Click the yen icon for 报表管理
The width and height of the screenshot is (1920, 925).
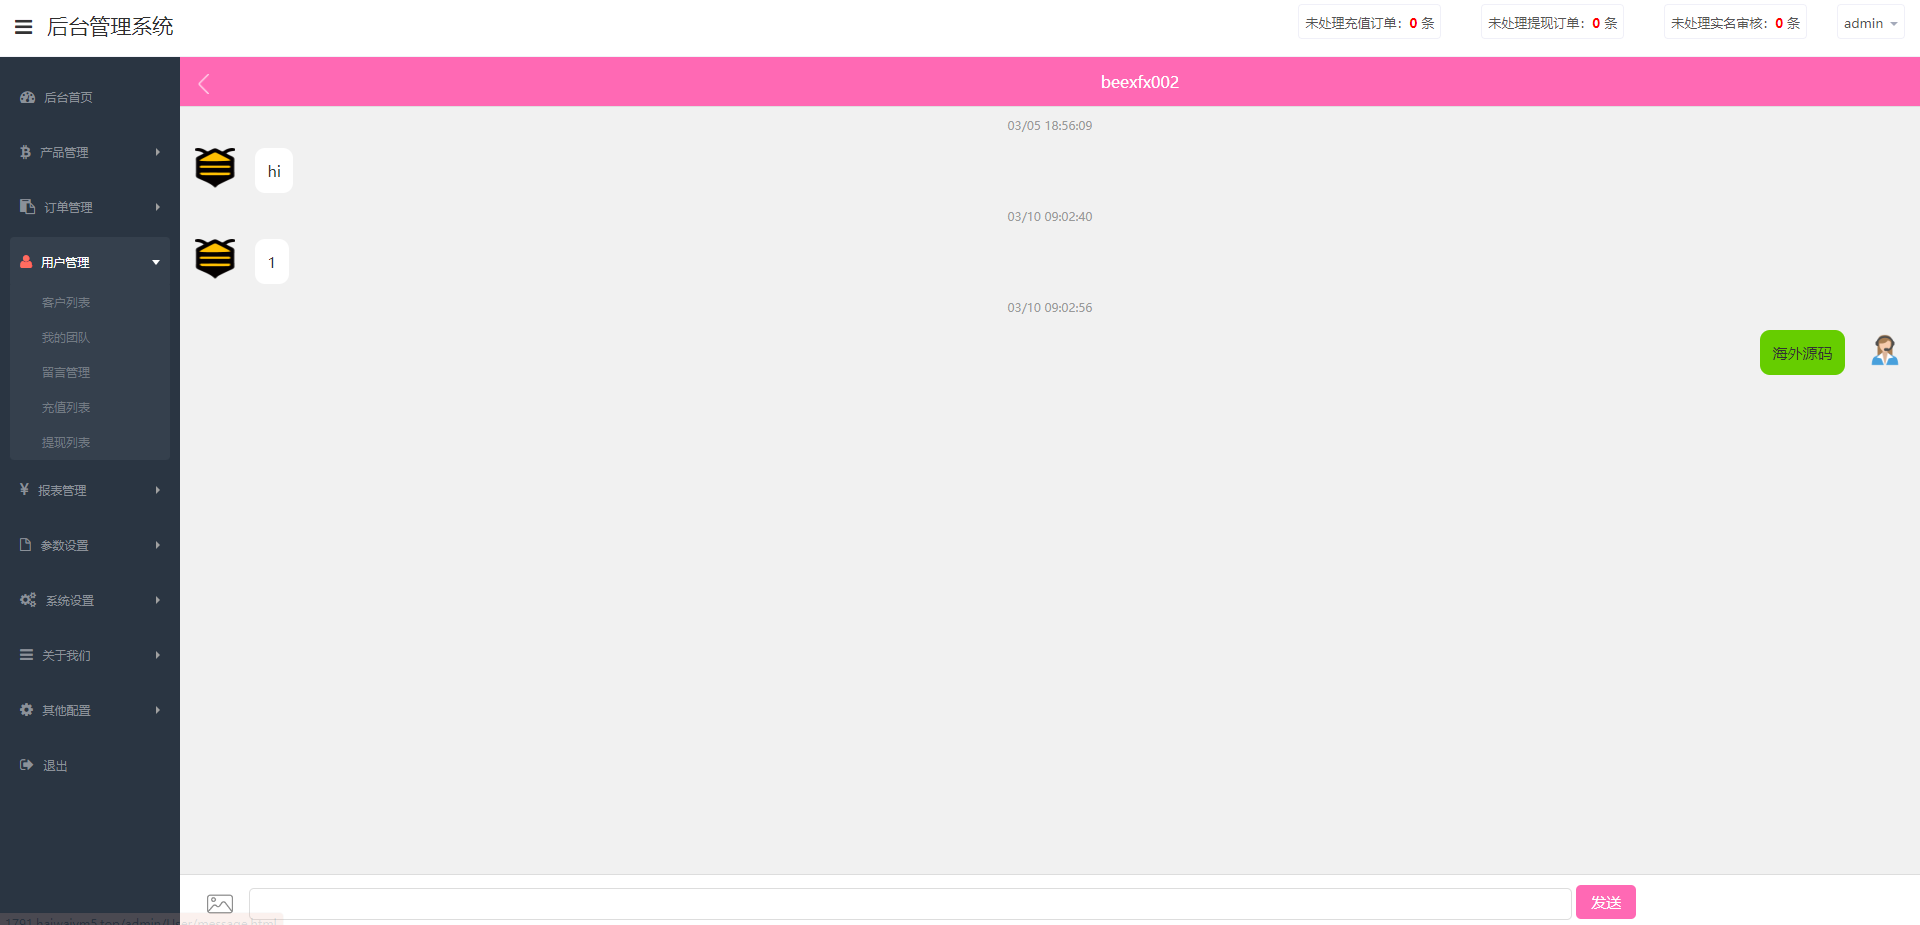click(x=24, y=490)
